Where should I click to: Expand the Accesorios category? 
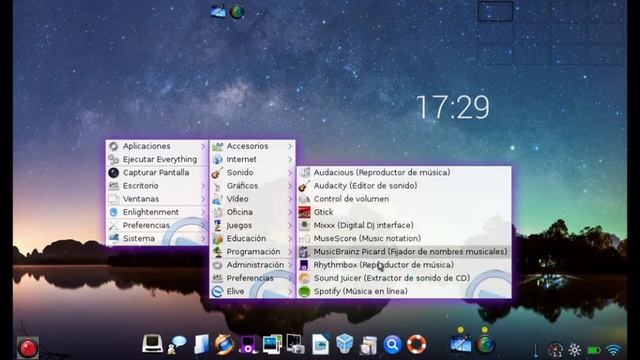(253, 146)
